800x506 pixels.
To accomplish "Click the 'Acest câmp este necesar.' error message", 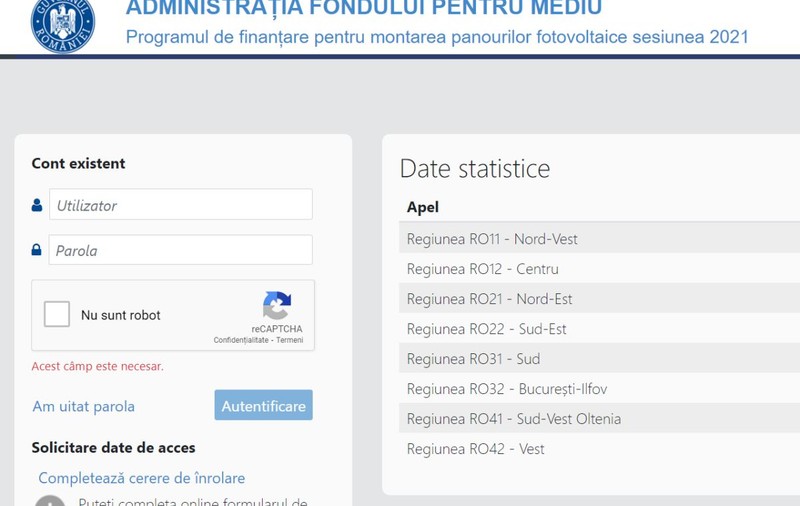I will [97, 366].
